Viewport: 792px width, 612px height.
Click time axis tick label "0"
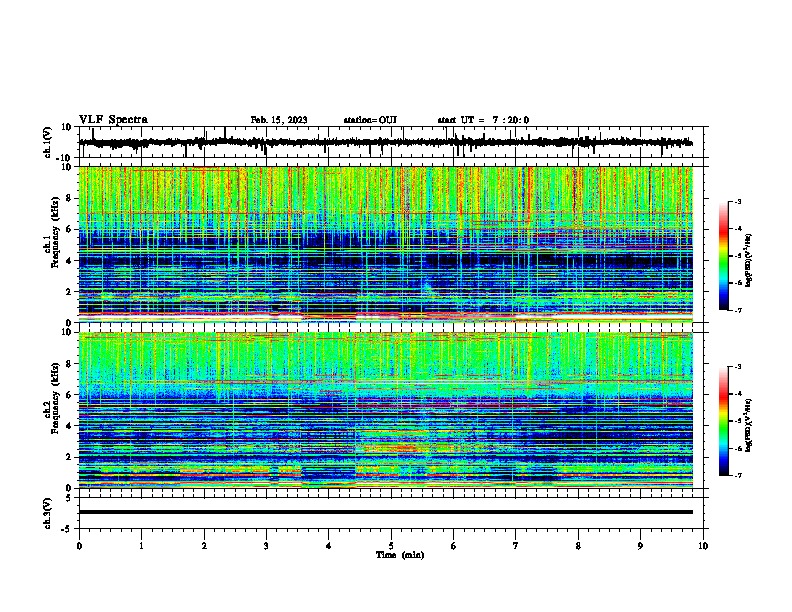(79, 546)
